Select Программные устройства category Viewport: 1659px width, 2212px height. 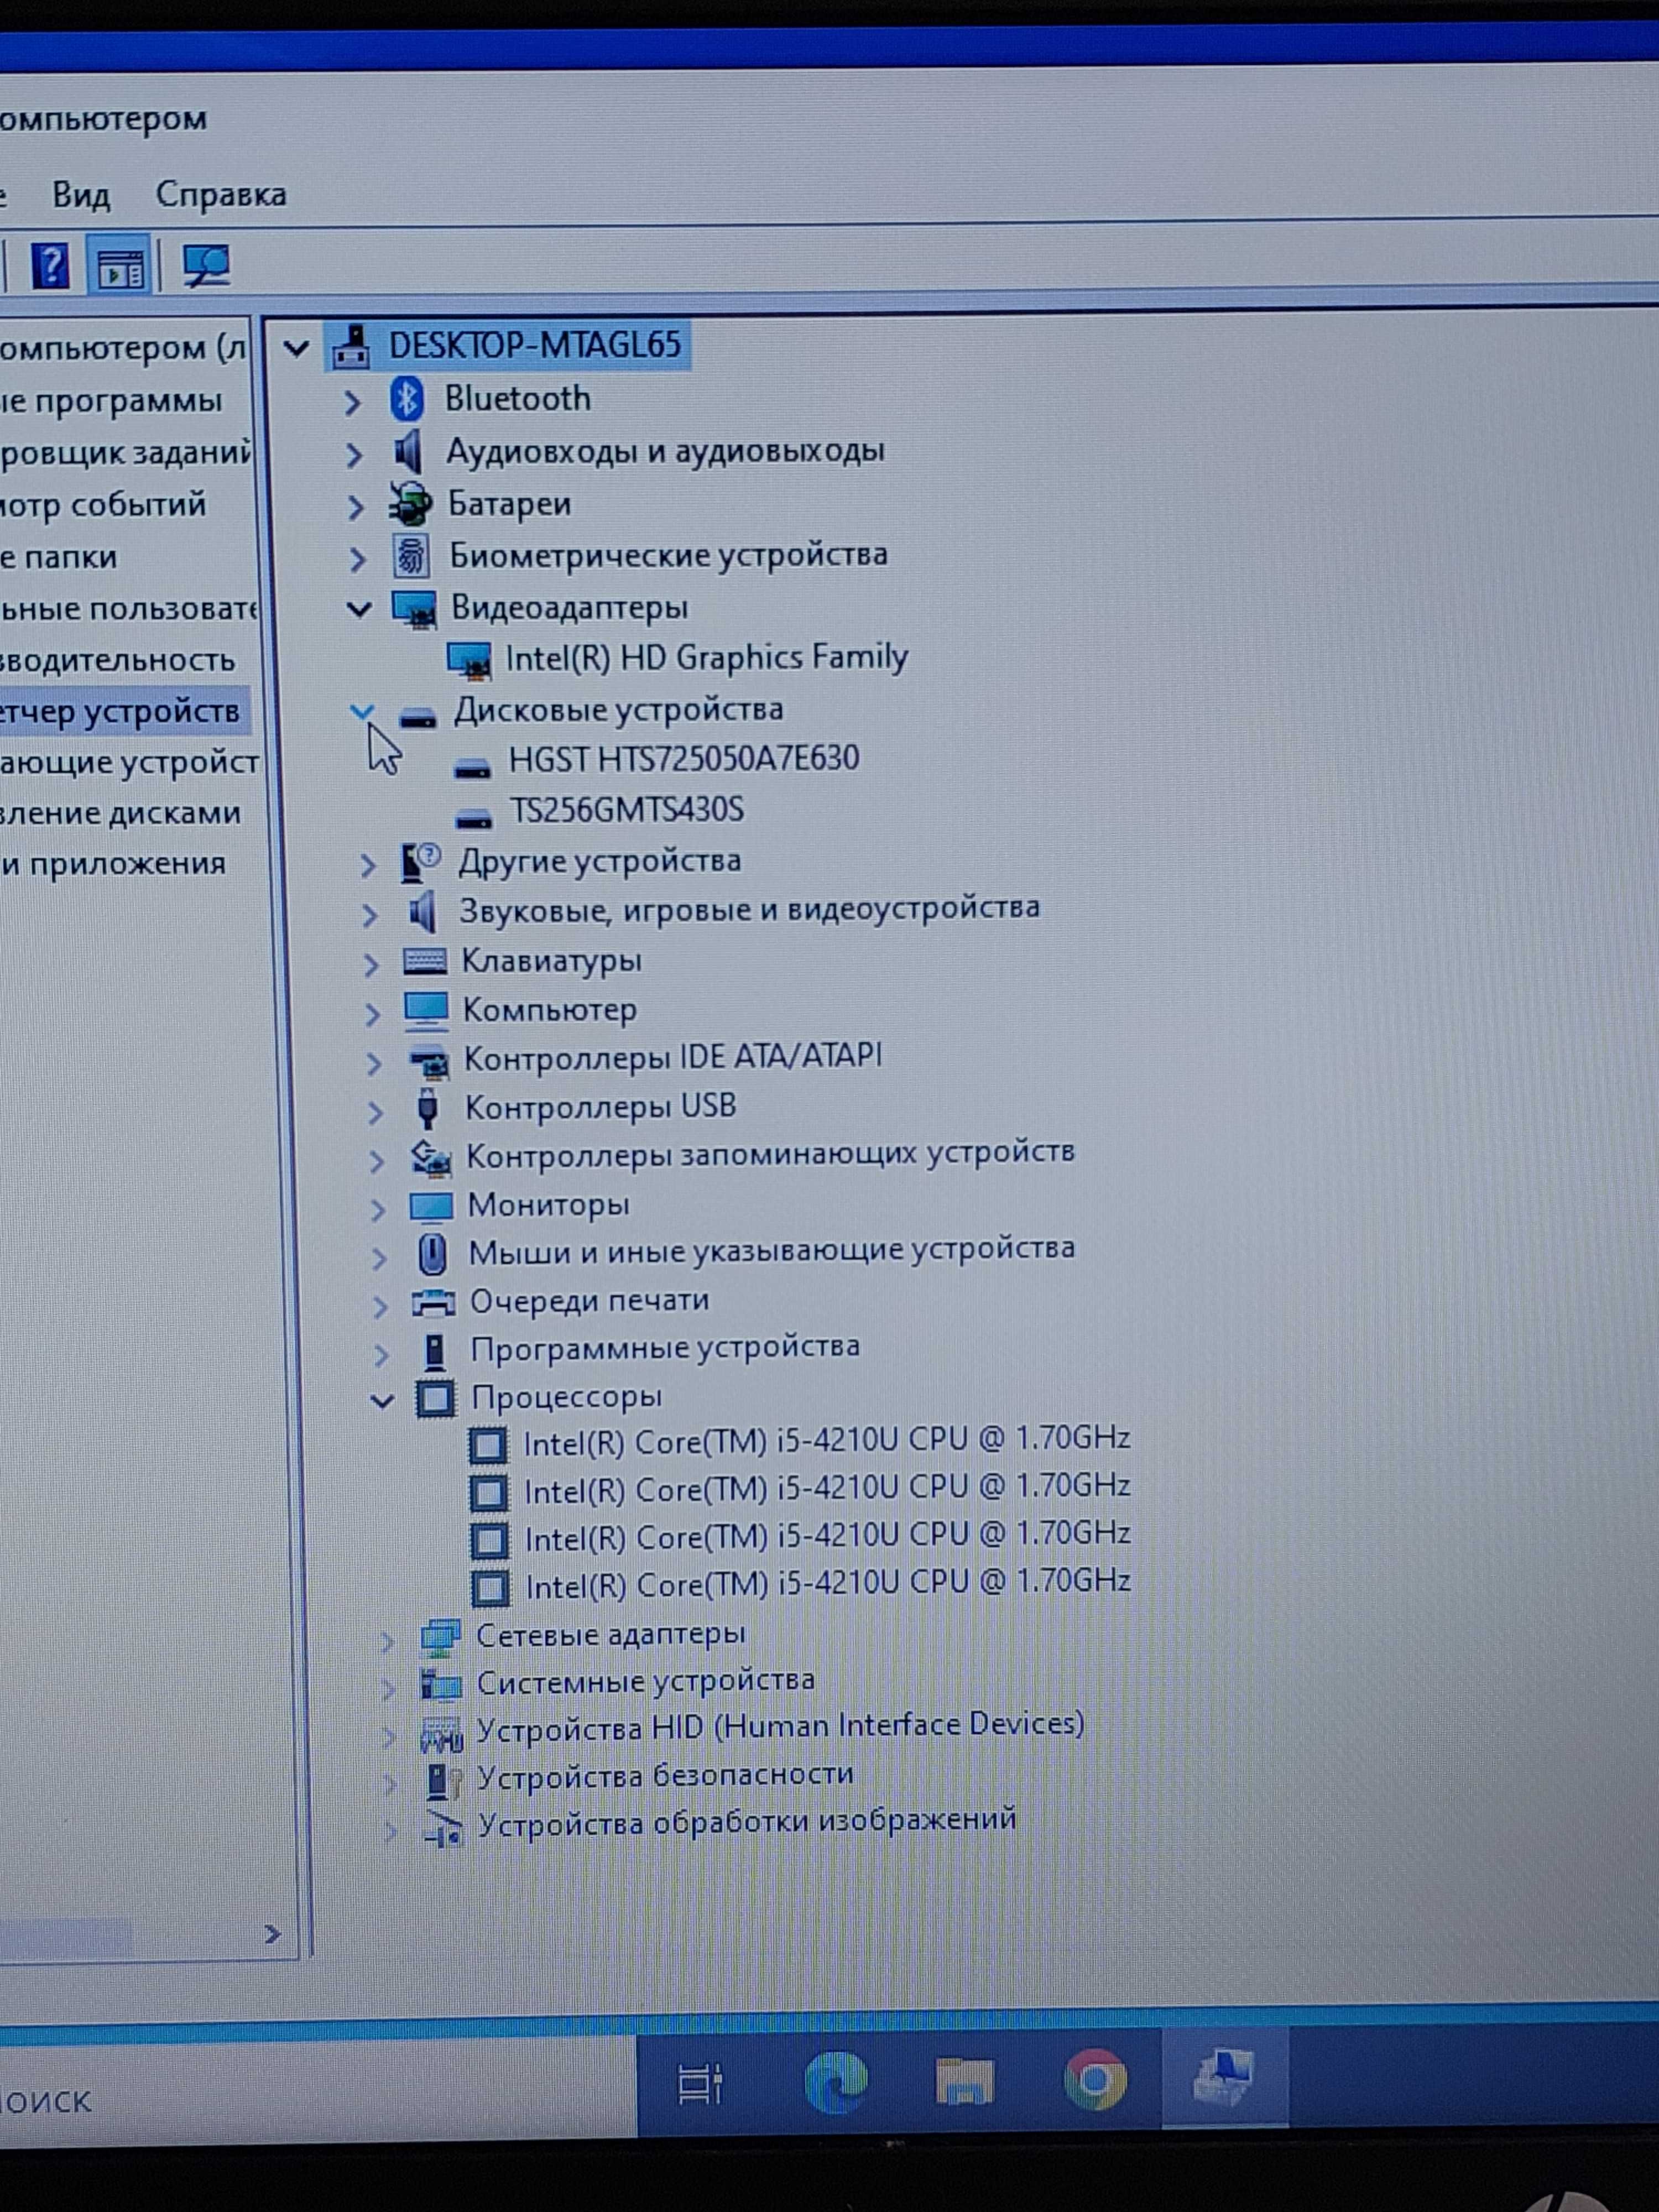[x=665, y=1349]
